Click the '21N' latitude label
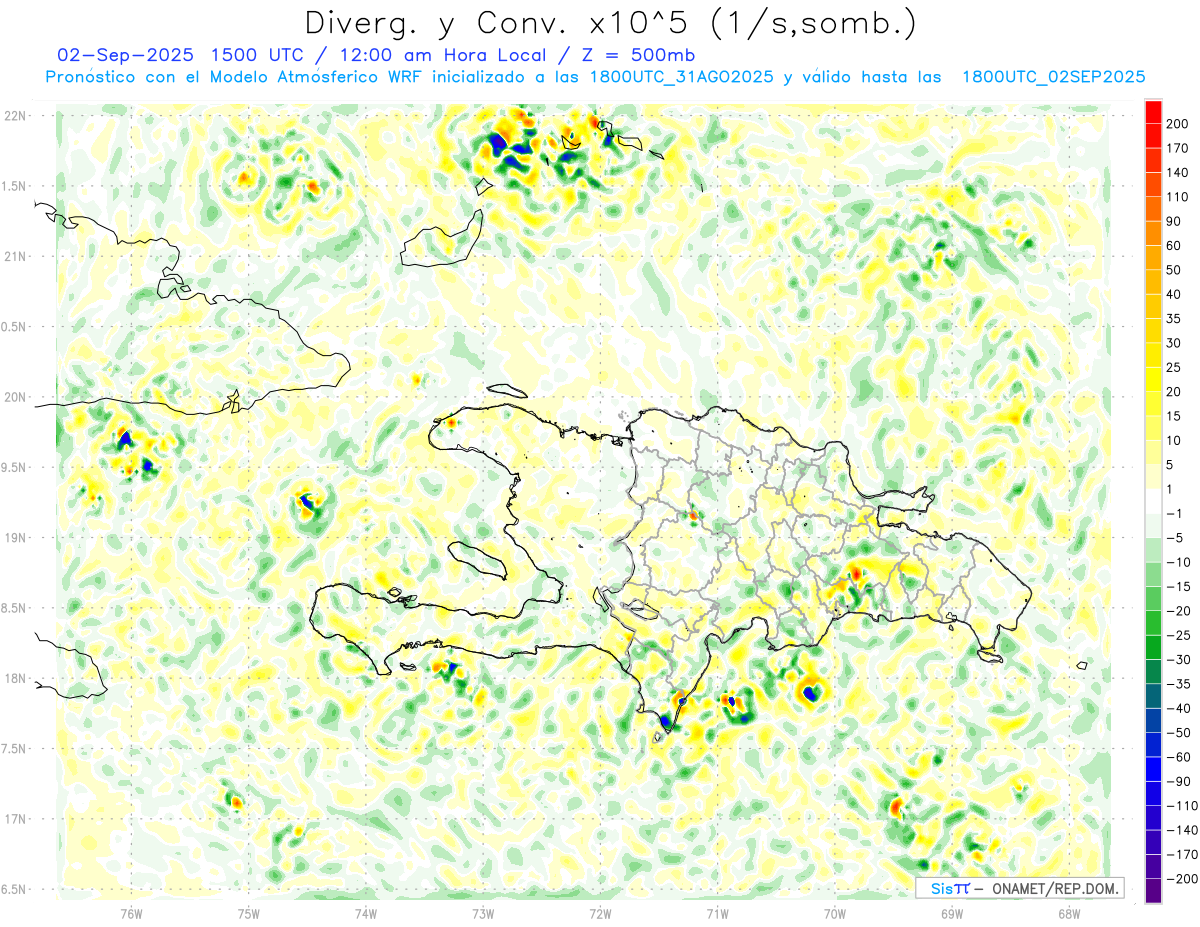This screenshot has height=927, width=1200. click(17, 257)
